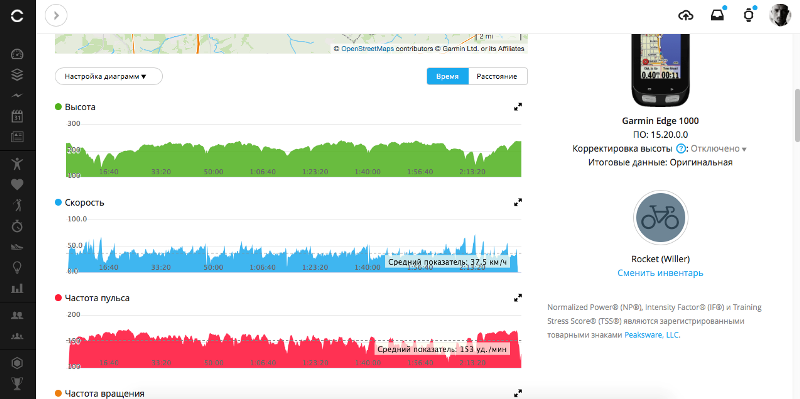Open the two-person Connections icon
The width and height of the screenshot is (800, 399).
[x=17, y=315]
